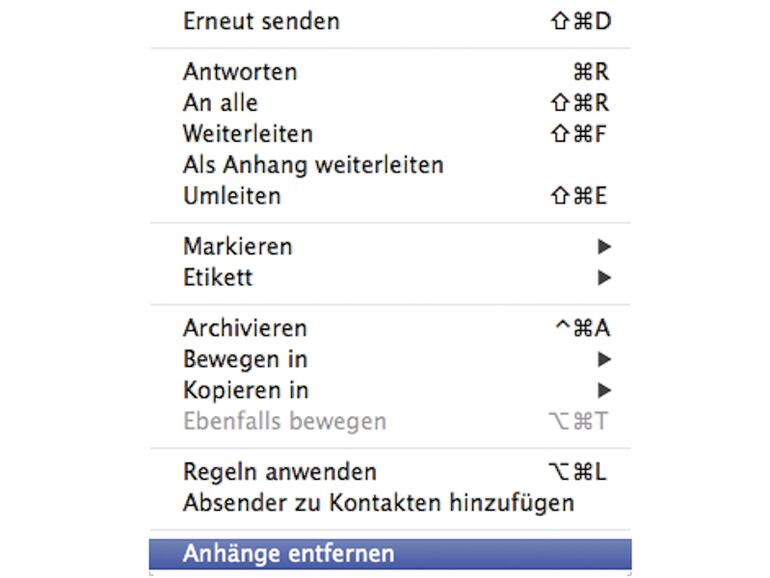Open the Bewegen in submenu arrow
The image size is (770, 578).
603,360
